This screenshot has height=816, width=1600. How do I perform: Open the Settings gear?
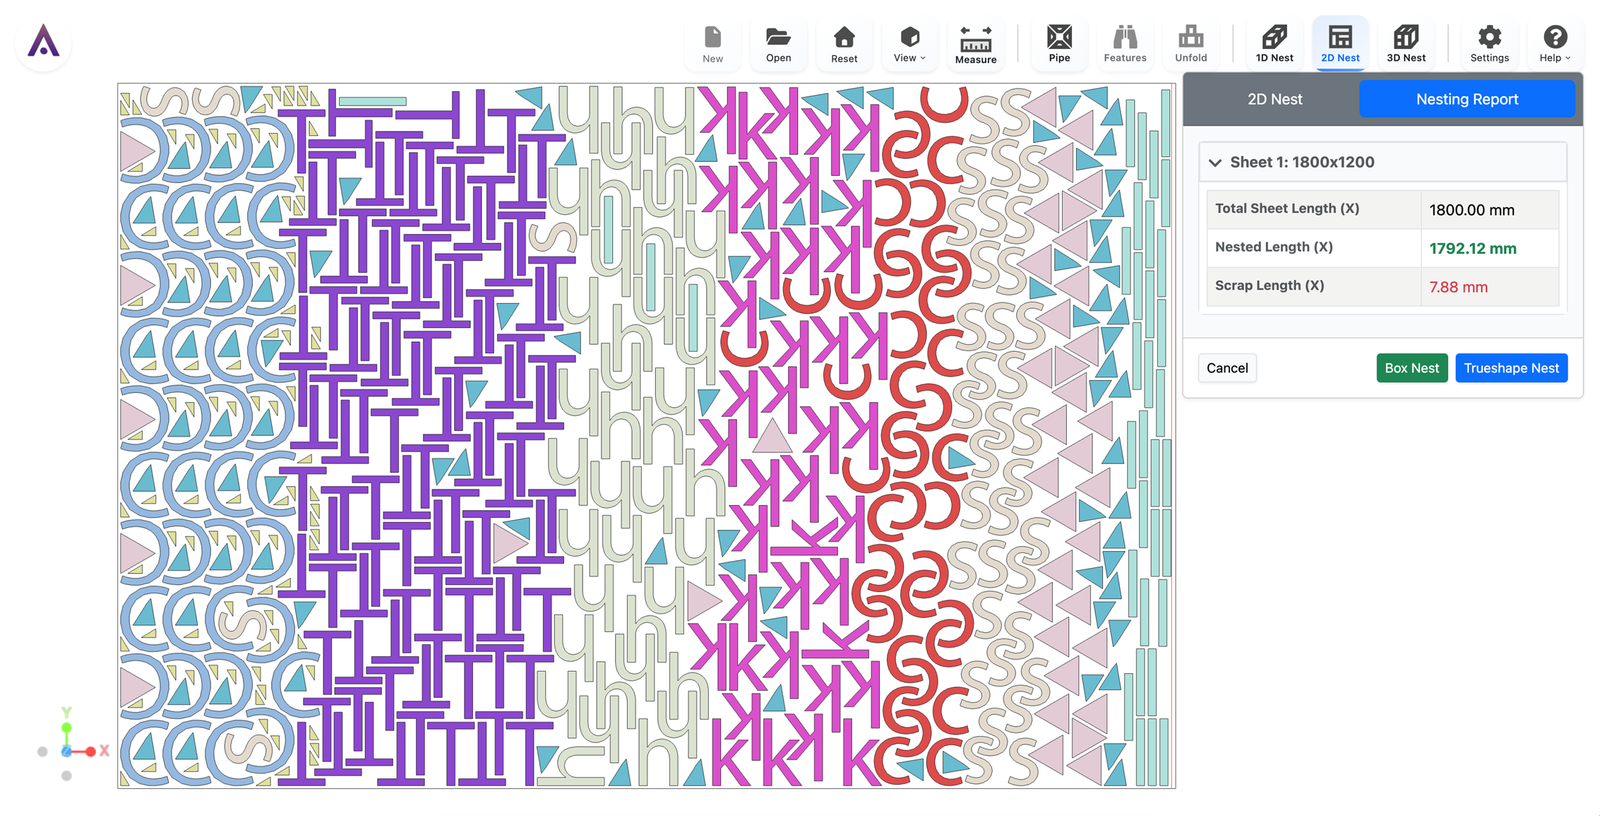[x=1489, y=45]
